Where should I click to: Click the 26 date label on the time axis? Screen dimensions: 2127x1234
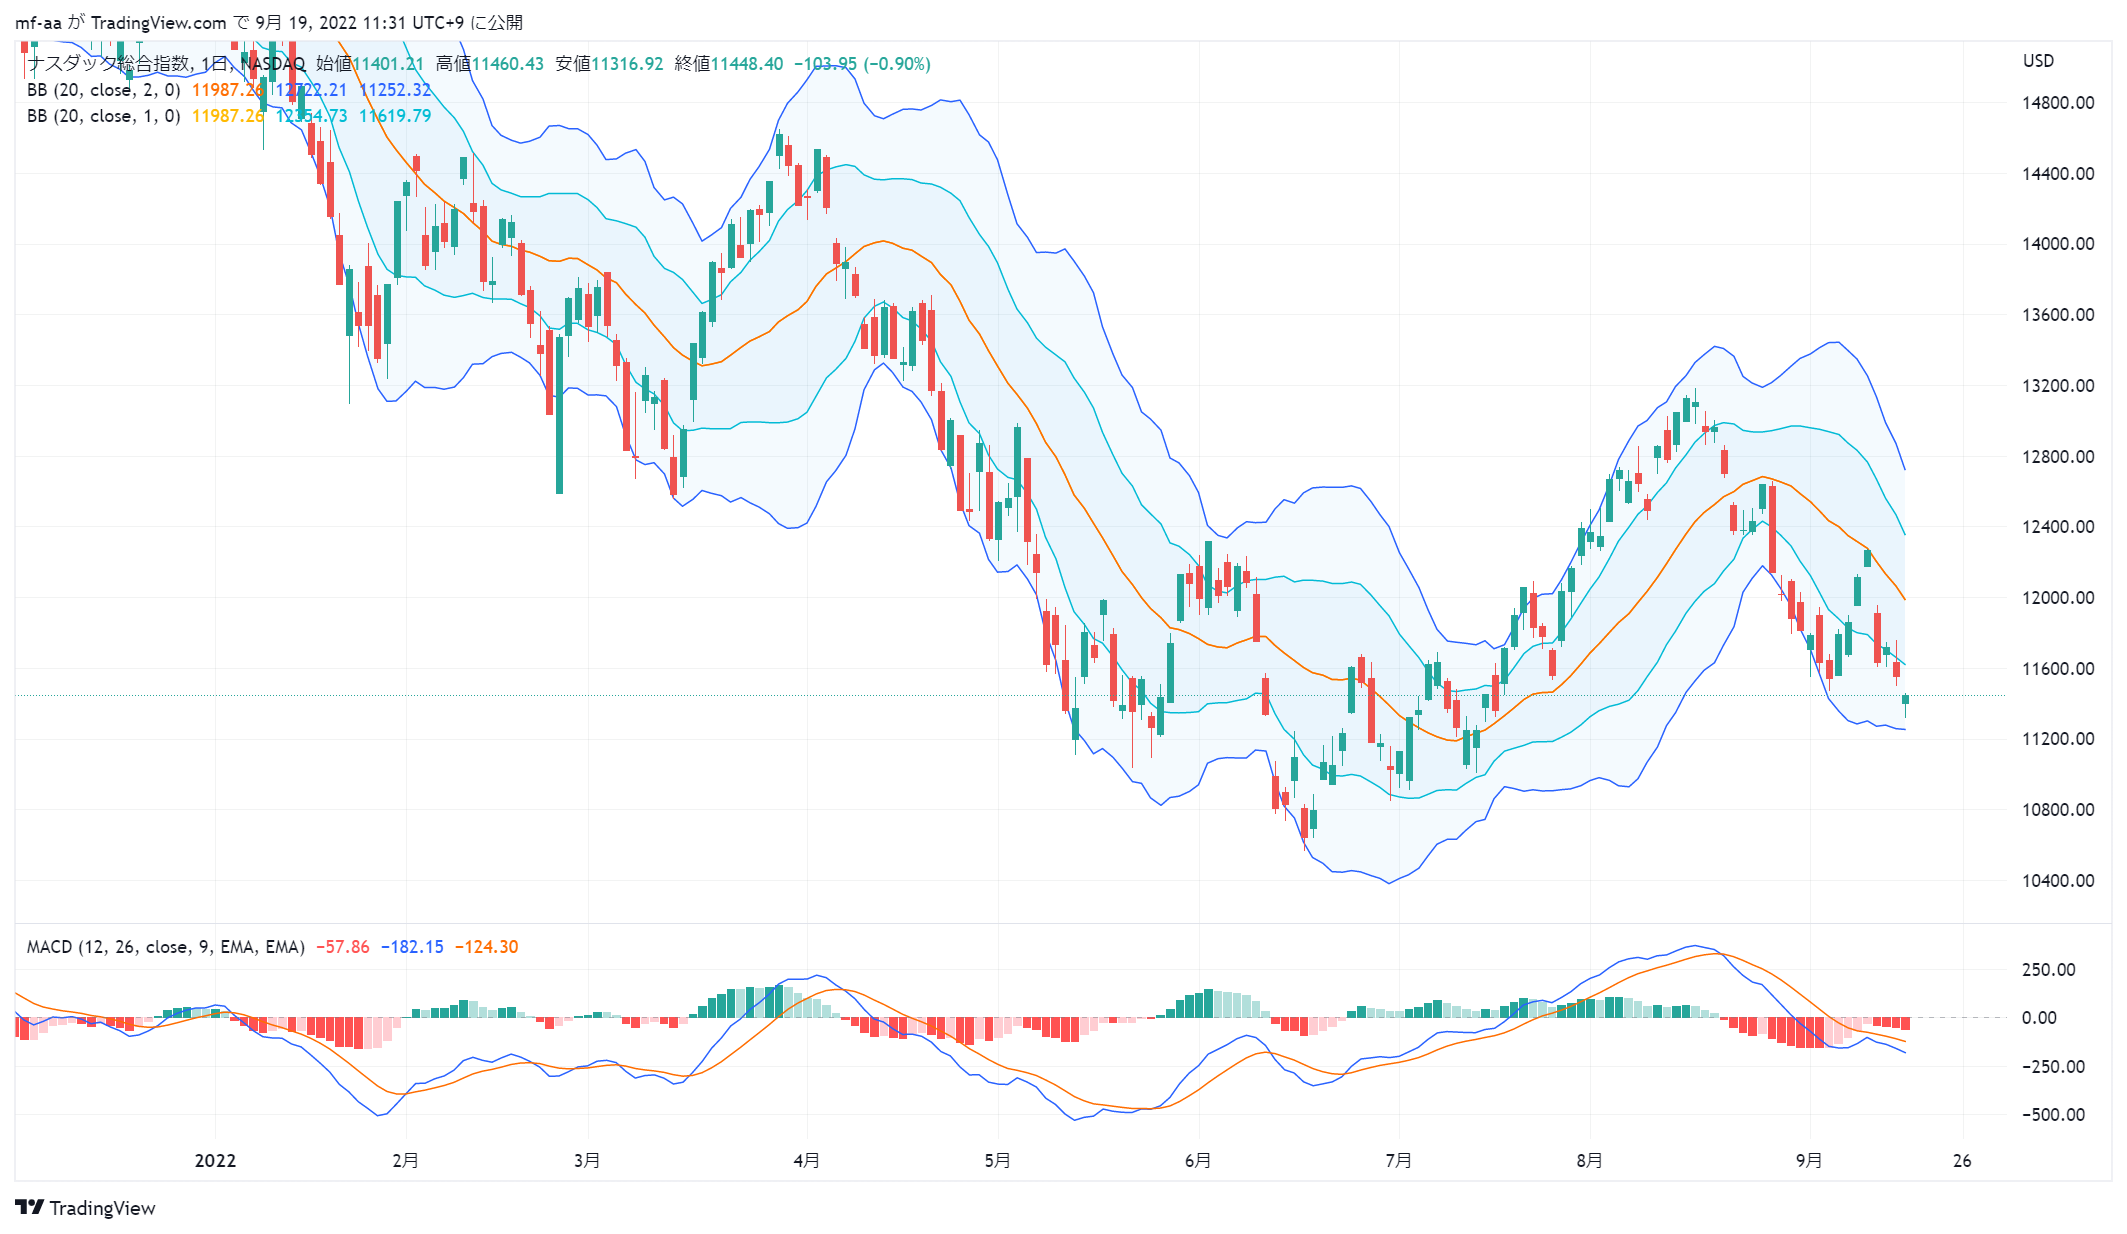[1963, 1161]
